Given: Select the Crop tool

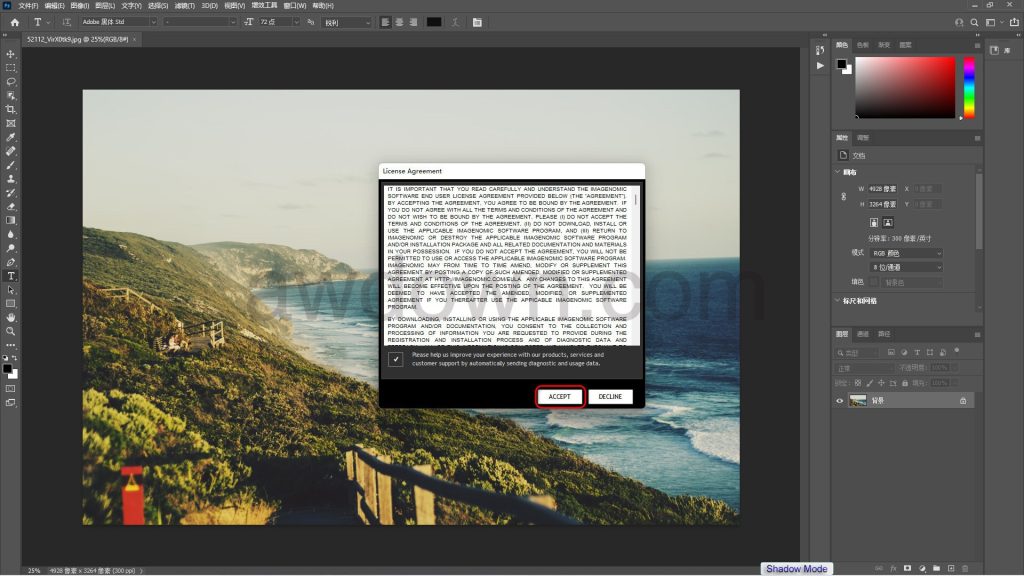Looking at the screenshot, I should point(11,109).
